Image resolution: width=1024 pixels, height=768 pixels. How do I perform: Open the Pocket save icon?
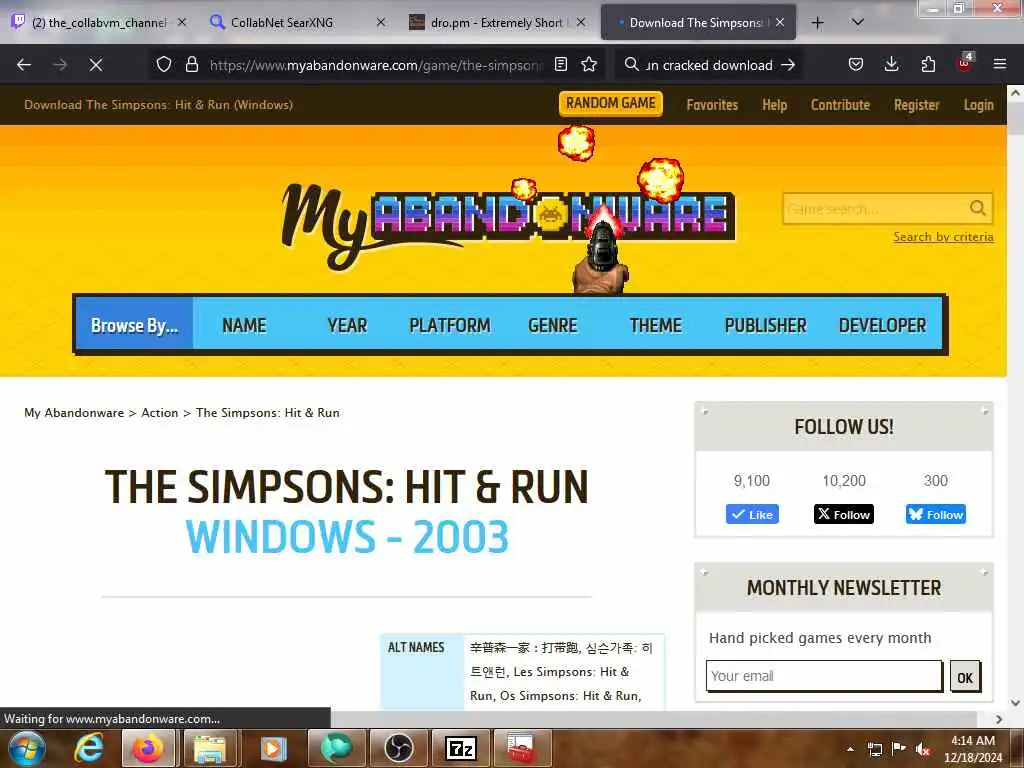856,64
